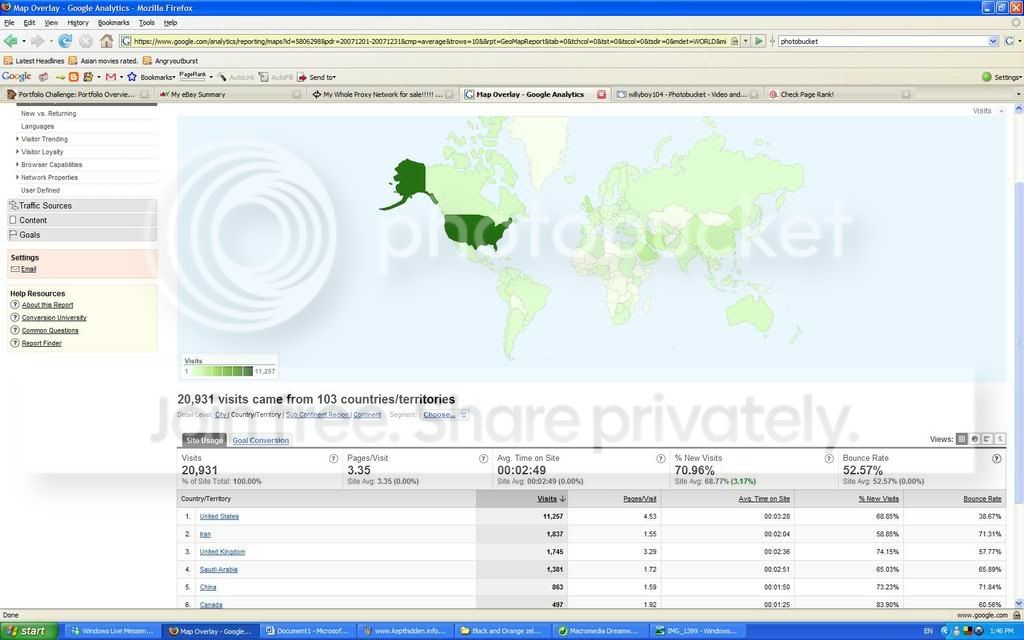Click the Bookmarks star icon in Google toolbar
The height and width of the screenshot is (640, 1024).
[x=131, y=77]
